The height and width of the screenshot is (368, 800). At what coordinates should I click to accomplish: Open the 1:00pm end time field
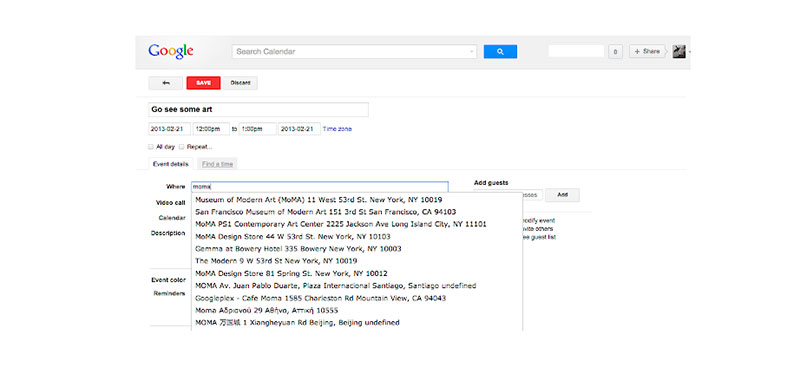258,129
